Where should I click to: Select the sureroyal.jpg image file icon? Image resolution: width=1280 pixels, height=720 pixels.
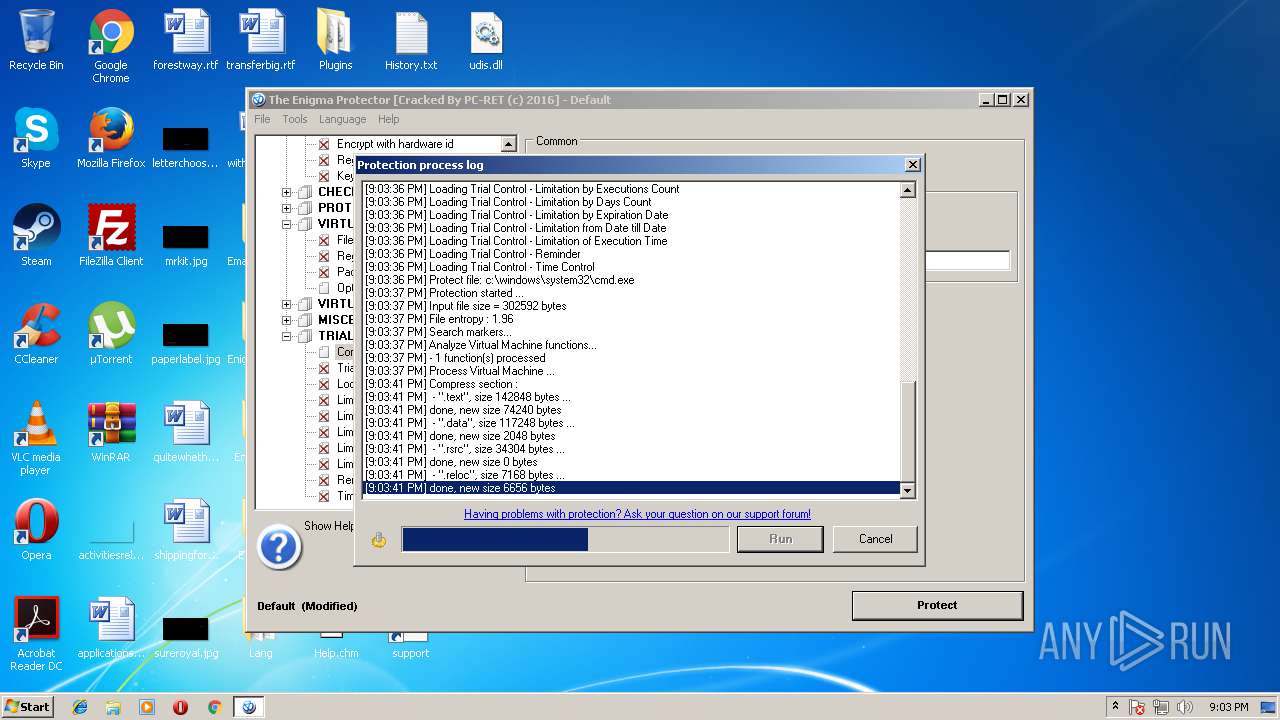[186, 640]
